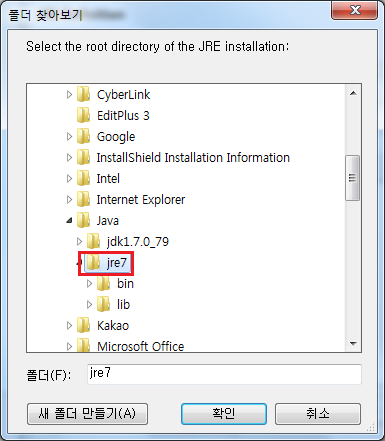
Task: Expand the CyberLink tree node
Action: pyautogui.click(x=69, y=95)
